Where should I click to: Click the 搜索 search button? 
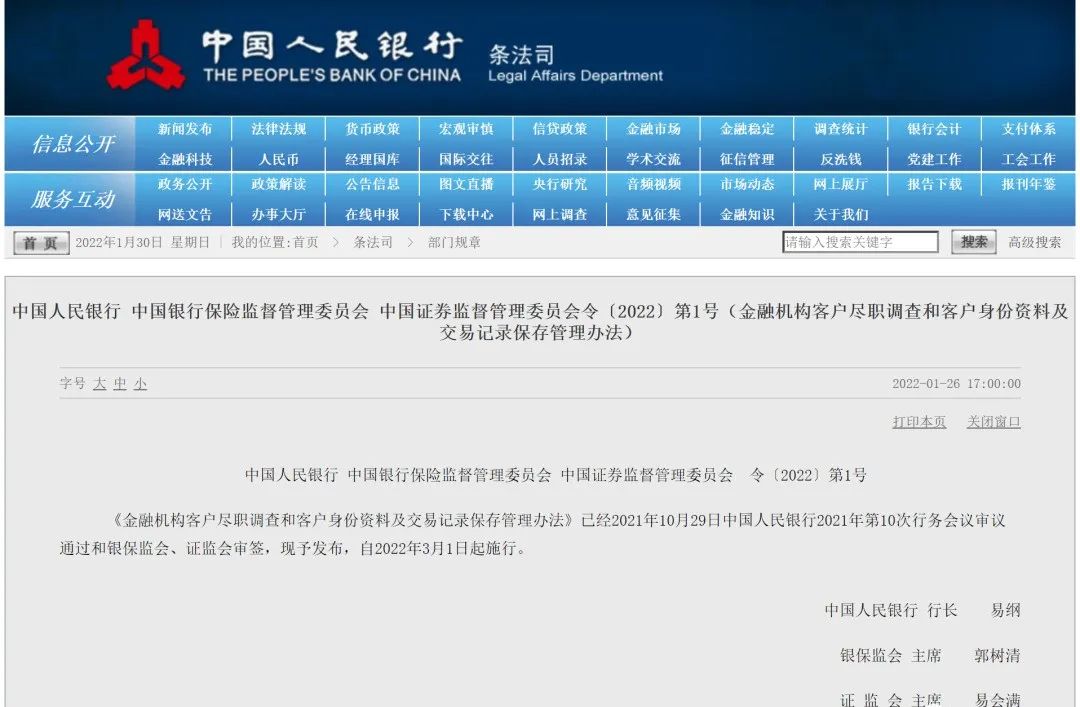pos(974,242)
